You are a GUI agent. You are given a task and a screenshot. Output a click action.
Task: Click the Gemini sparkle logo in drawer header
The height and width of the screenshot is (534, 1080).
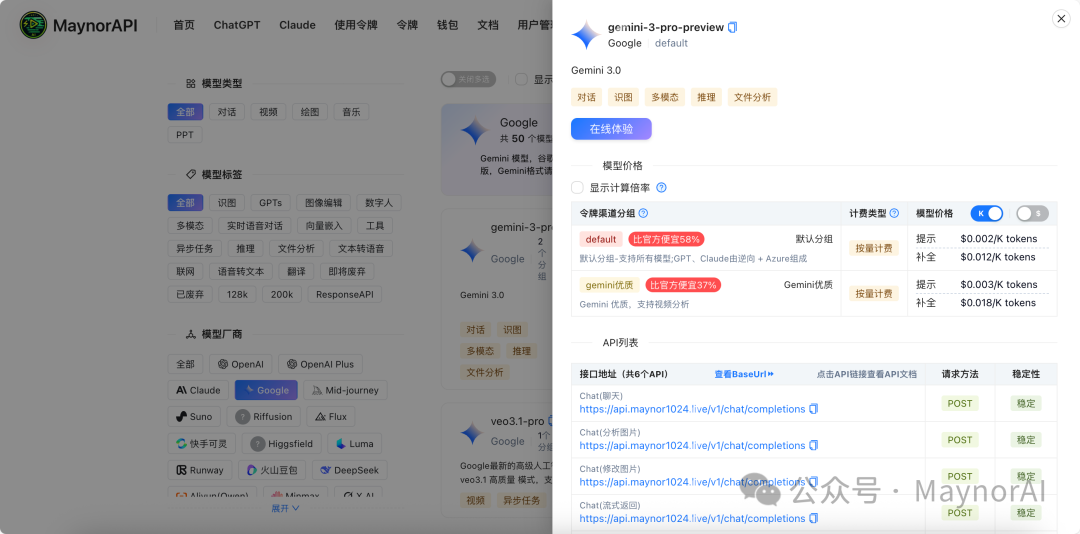click(x=586, y=35)
